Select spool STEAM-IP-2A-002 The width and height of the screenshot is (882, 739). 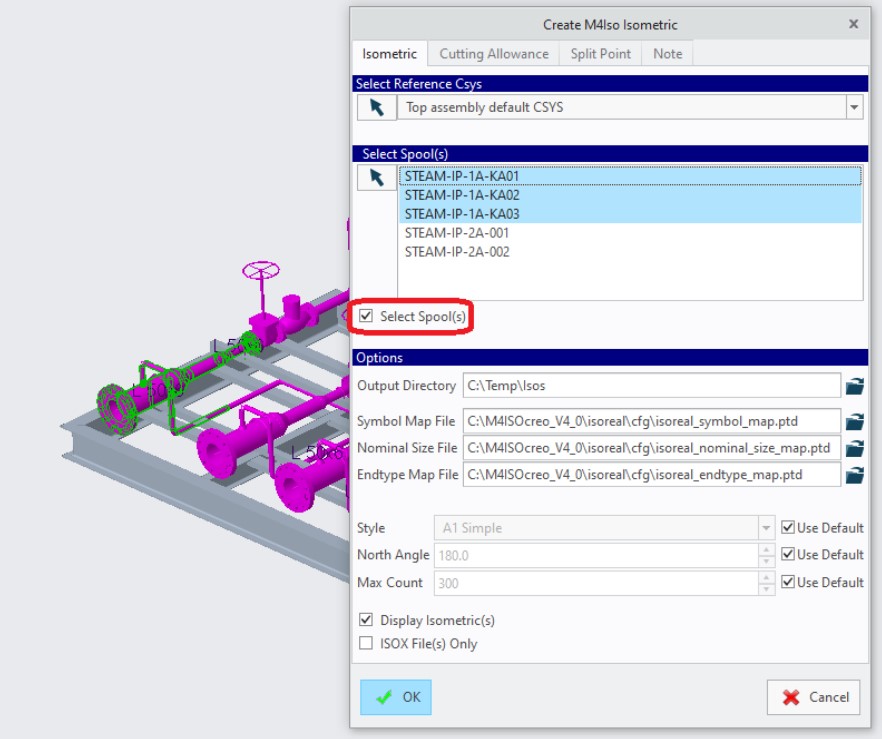click(x=630, y=252)
